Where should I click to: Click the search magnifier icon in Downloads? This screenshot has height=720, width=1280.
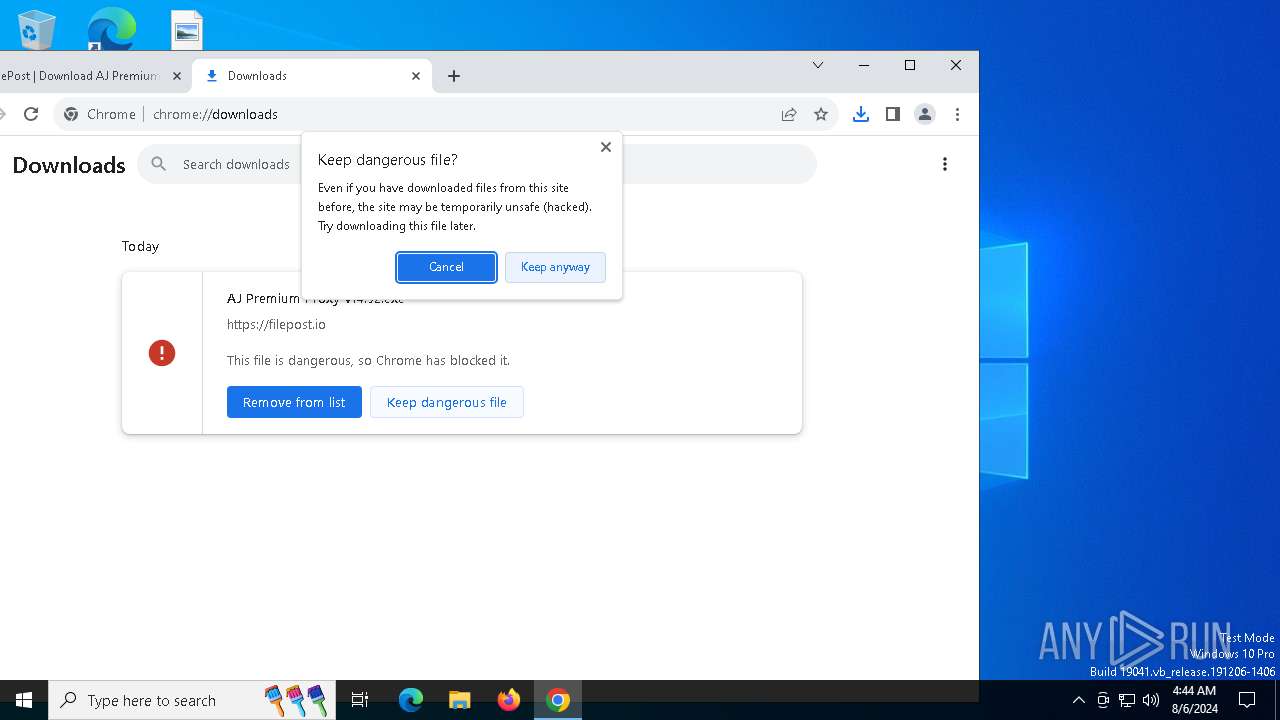158,164
